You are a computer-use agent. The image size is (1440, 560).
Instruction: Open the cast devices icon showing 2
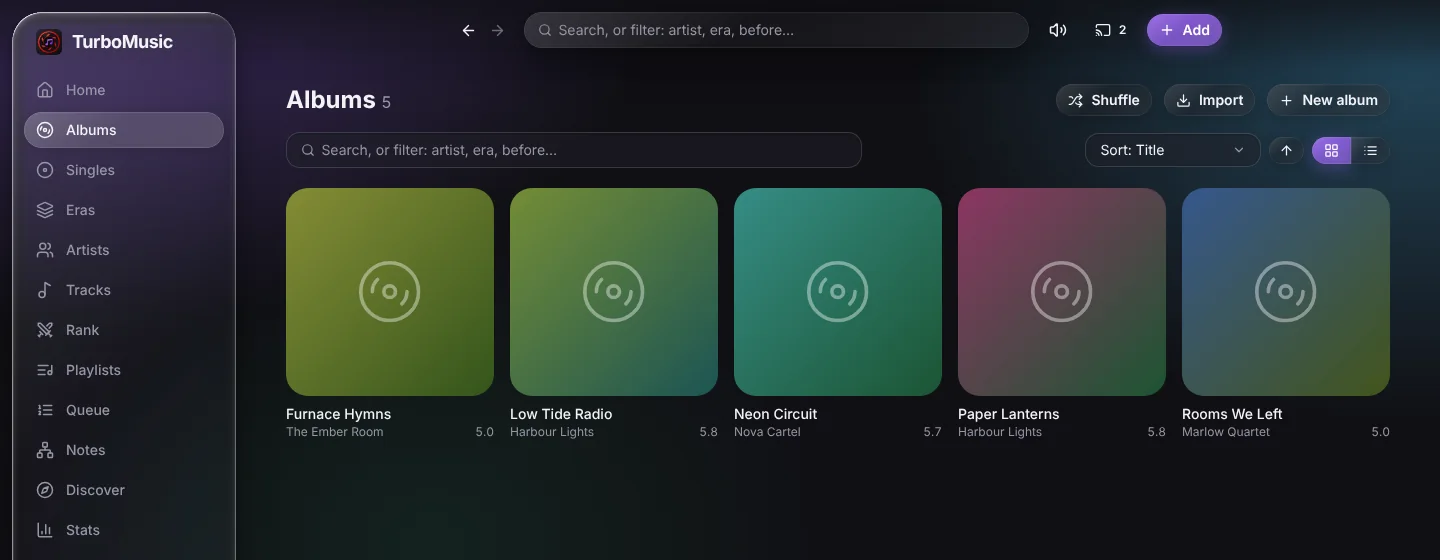[1111, 30]
